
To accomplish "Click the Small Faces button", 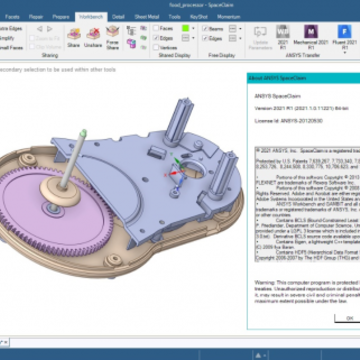I will pos(11,47).
